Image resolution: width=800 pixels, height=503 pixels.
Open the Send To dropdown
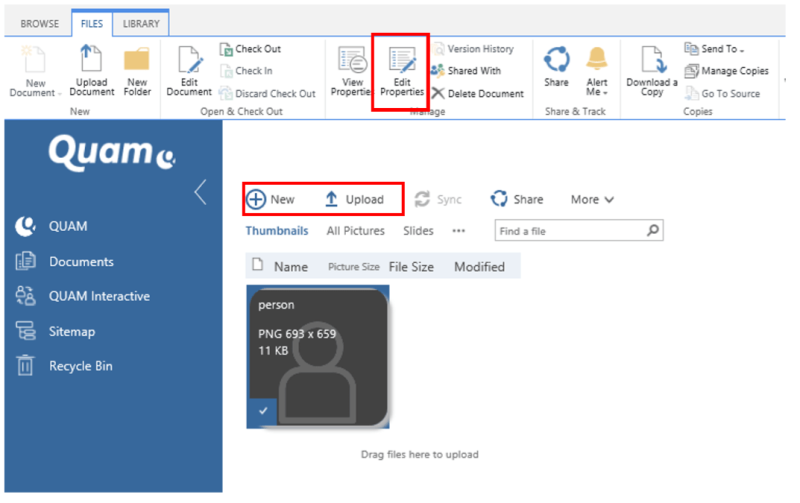pos(718,48)
